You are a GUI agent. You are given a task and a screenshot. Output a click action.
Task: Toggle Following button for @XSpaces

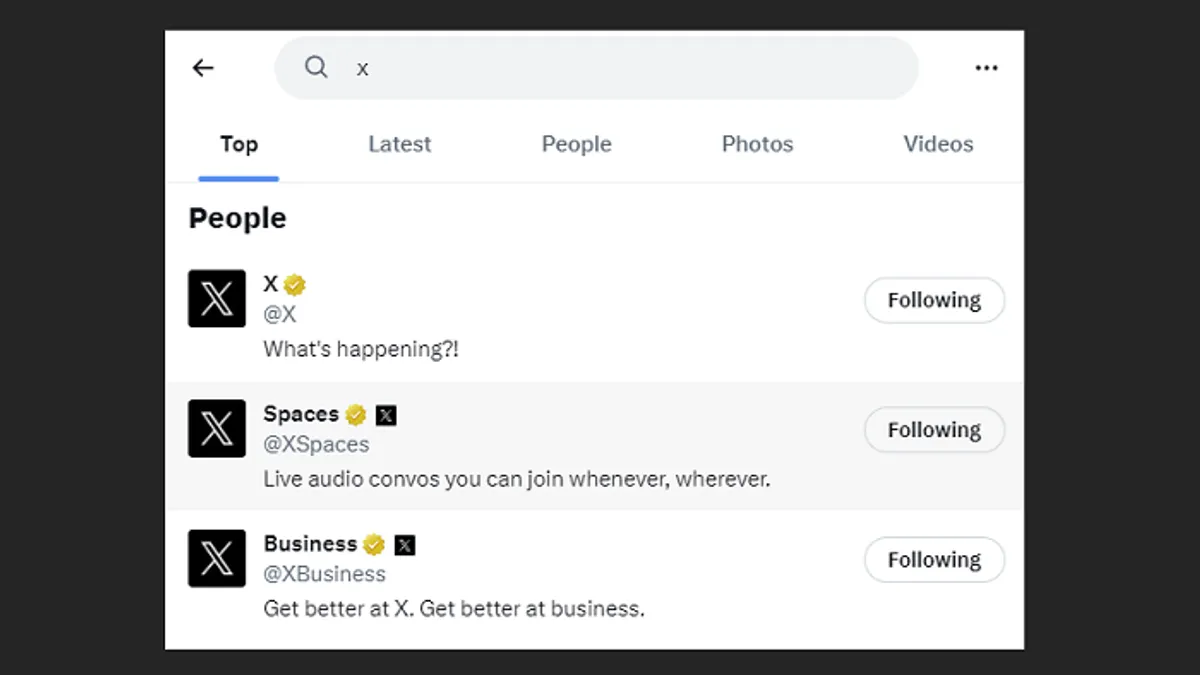[x=934, y=430]
